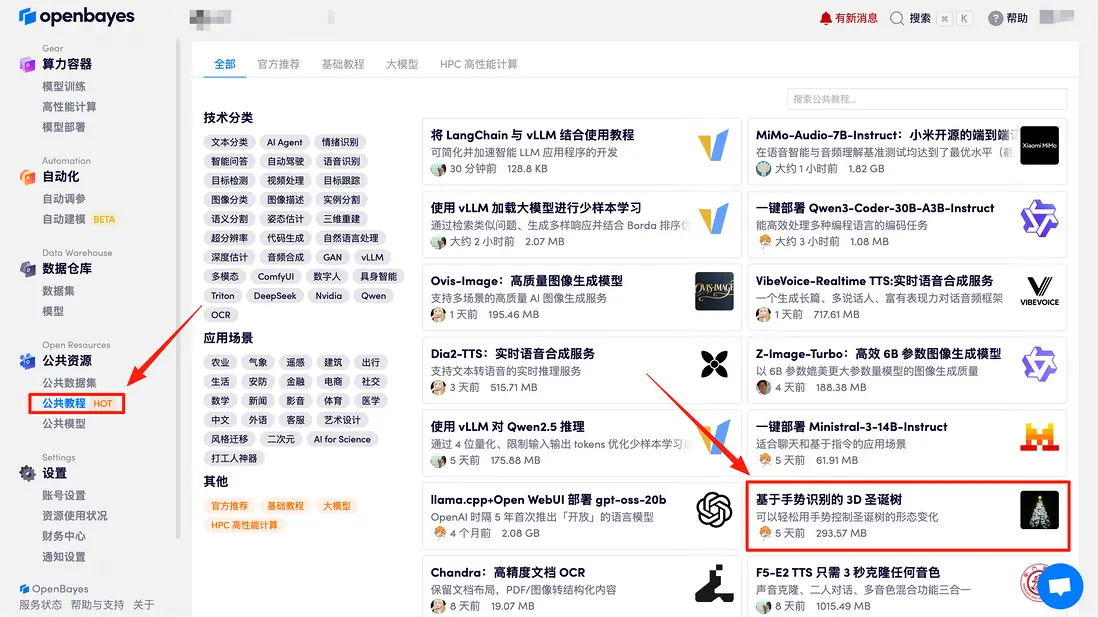Select the orange HPC 高性能计算 tag
Screen dimensions: 1098x617
coord(244,525)
